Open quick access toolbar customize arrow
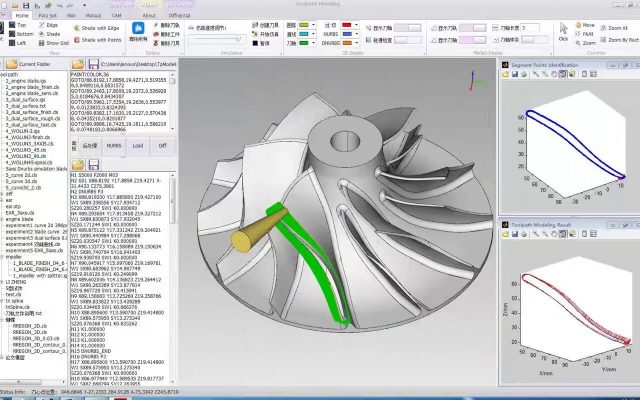Viewport: 640px width, 400px height. tap(84, 5)
